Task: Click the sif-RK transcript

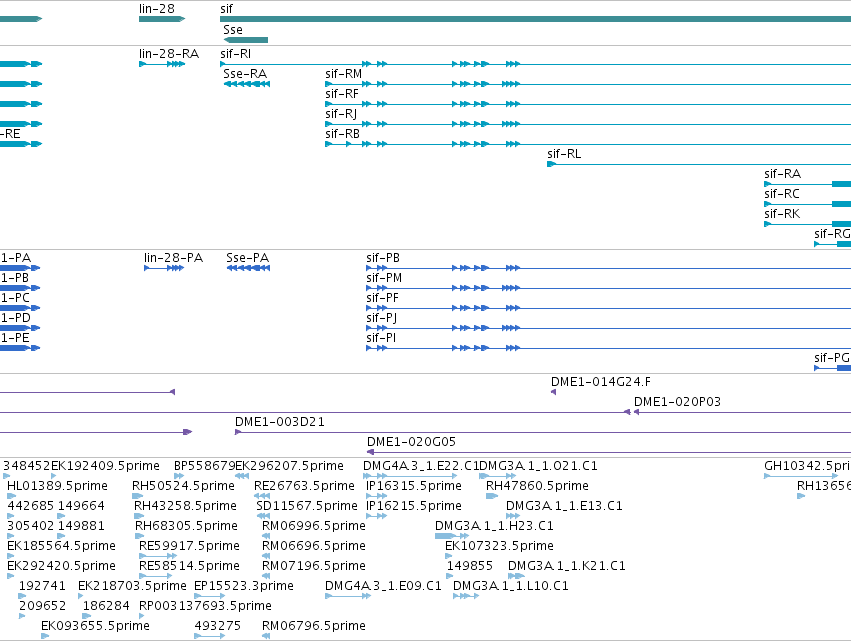Action: [x=808, y=224]
